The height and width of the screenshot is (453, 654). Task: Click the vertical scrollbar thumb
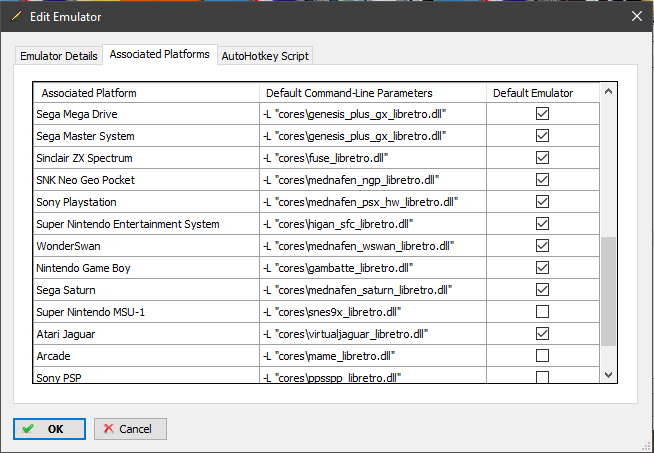(x=608, y=290)
